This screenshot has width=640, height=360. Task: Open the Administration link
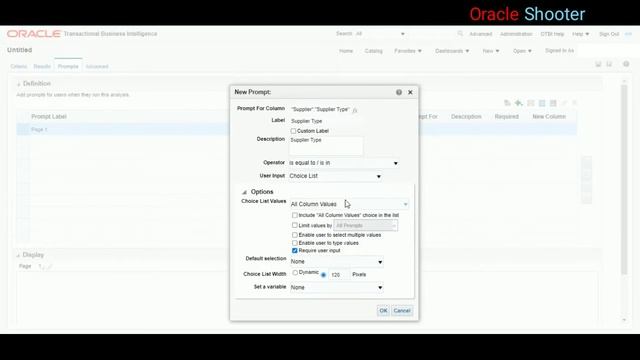coord(516,34)
